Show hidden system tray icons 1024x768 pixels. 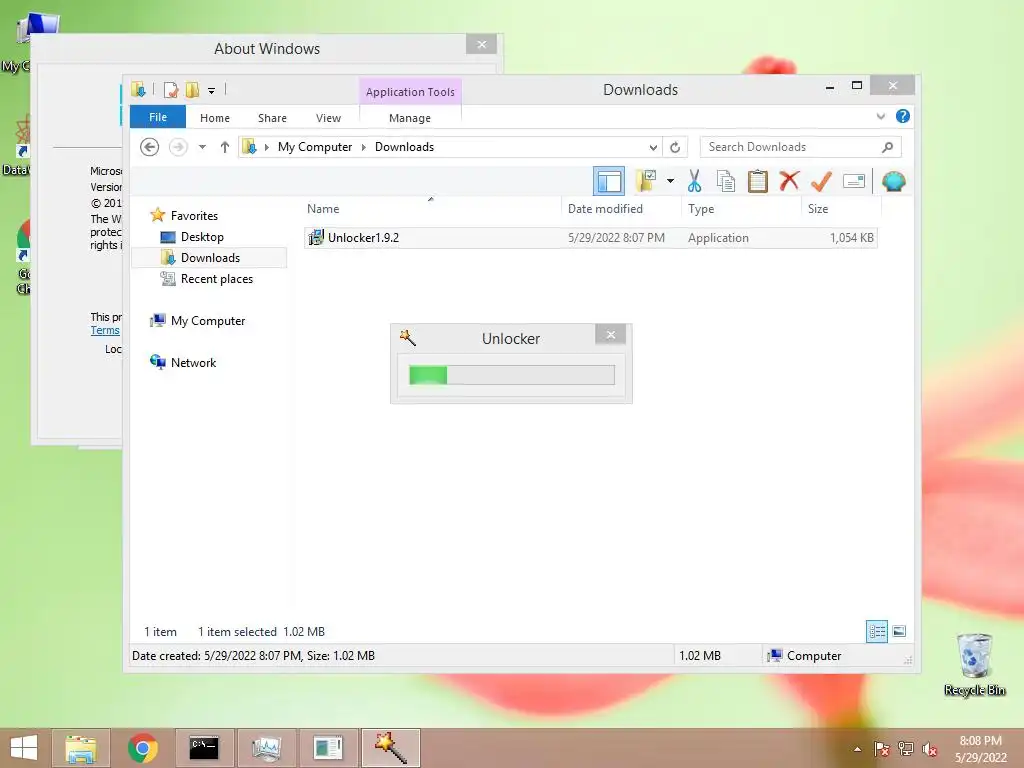(857, 749)
